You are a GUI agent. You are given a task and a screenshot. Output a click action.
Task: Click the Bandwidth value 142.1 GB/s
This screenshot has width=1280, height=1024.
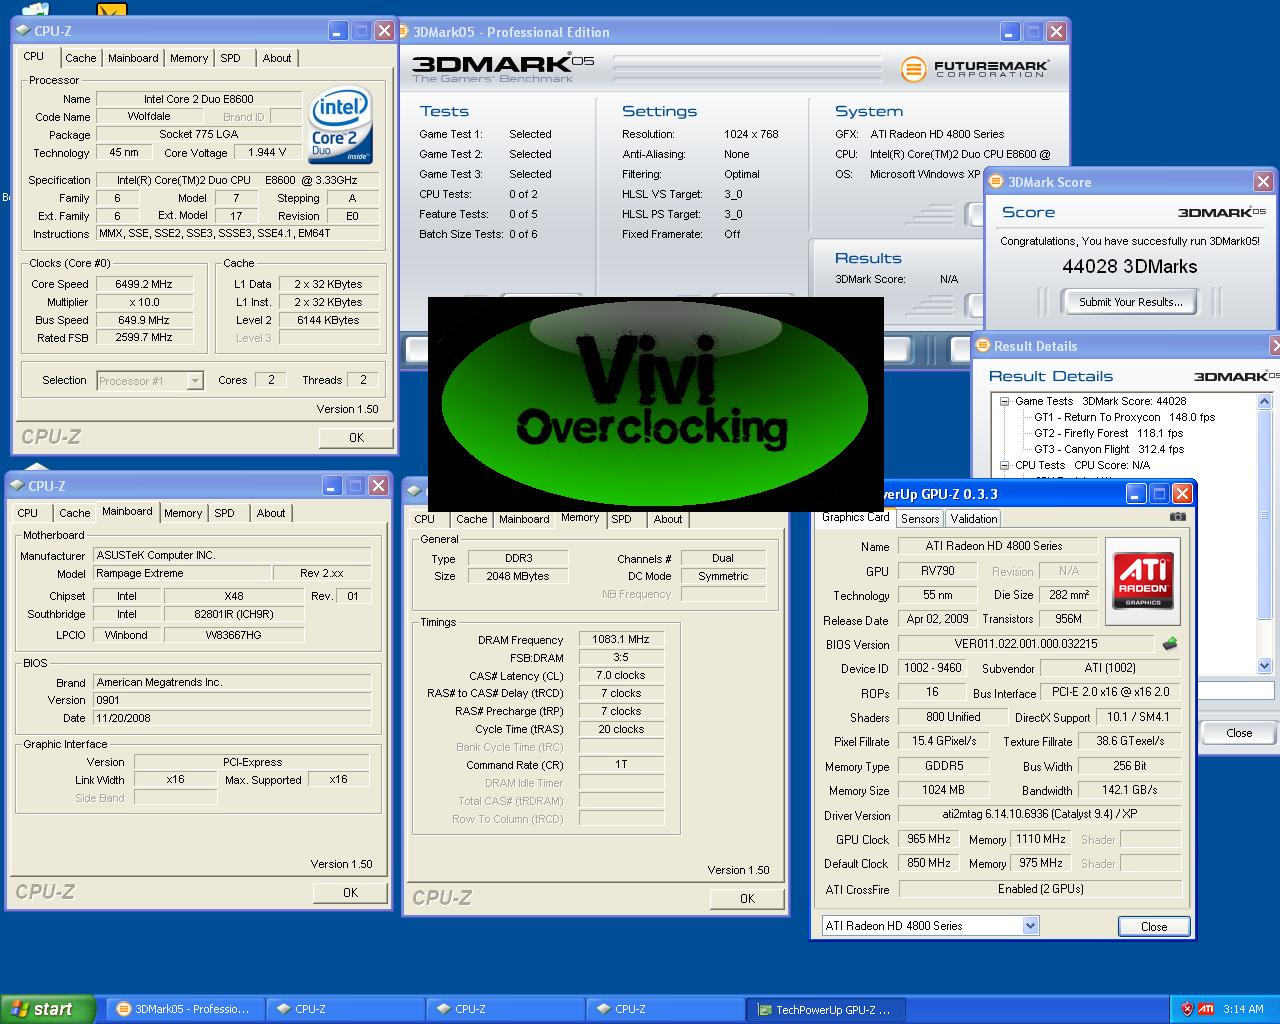1129,791
